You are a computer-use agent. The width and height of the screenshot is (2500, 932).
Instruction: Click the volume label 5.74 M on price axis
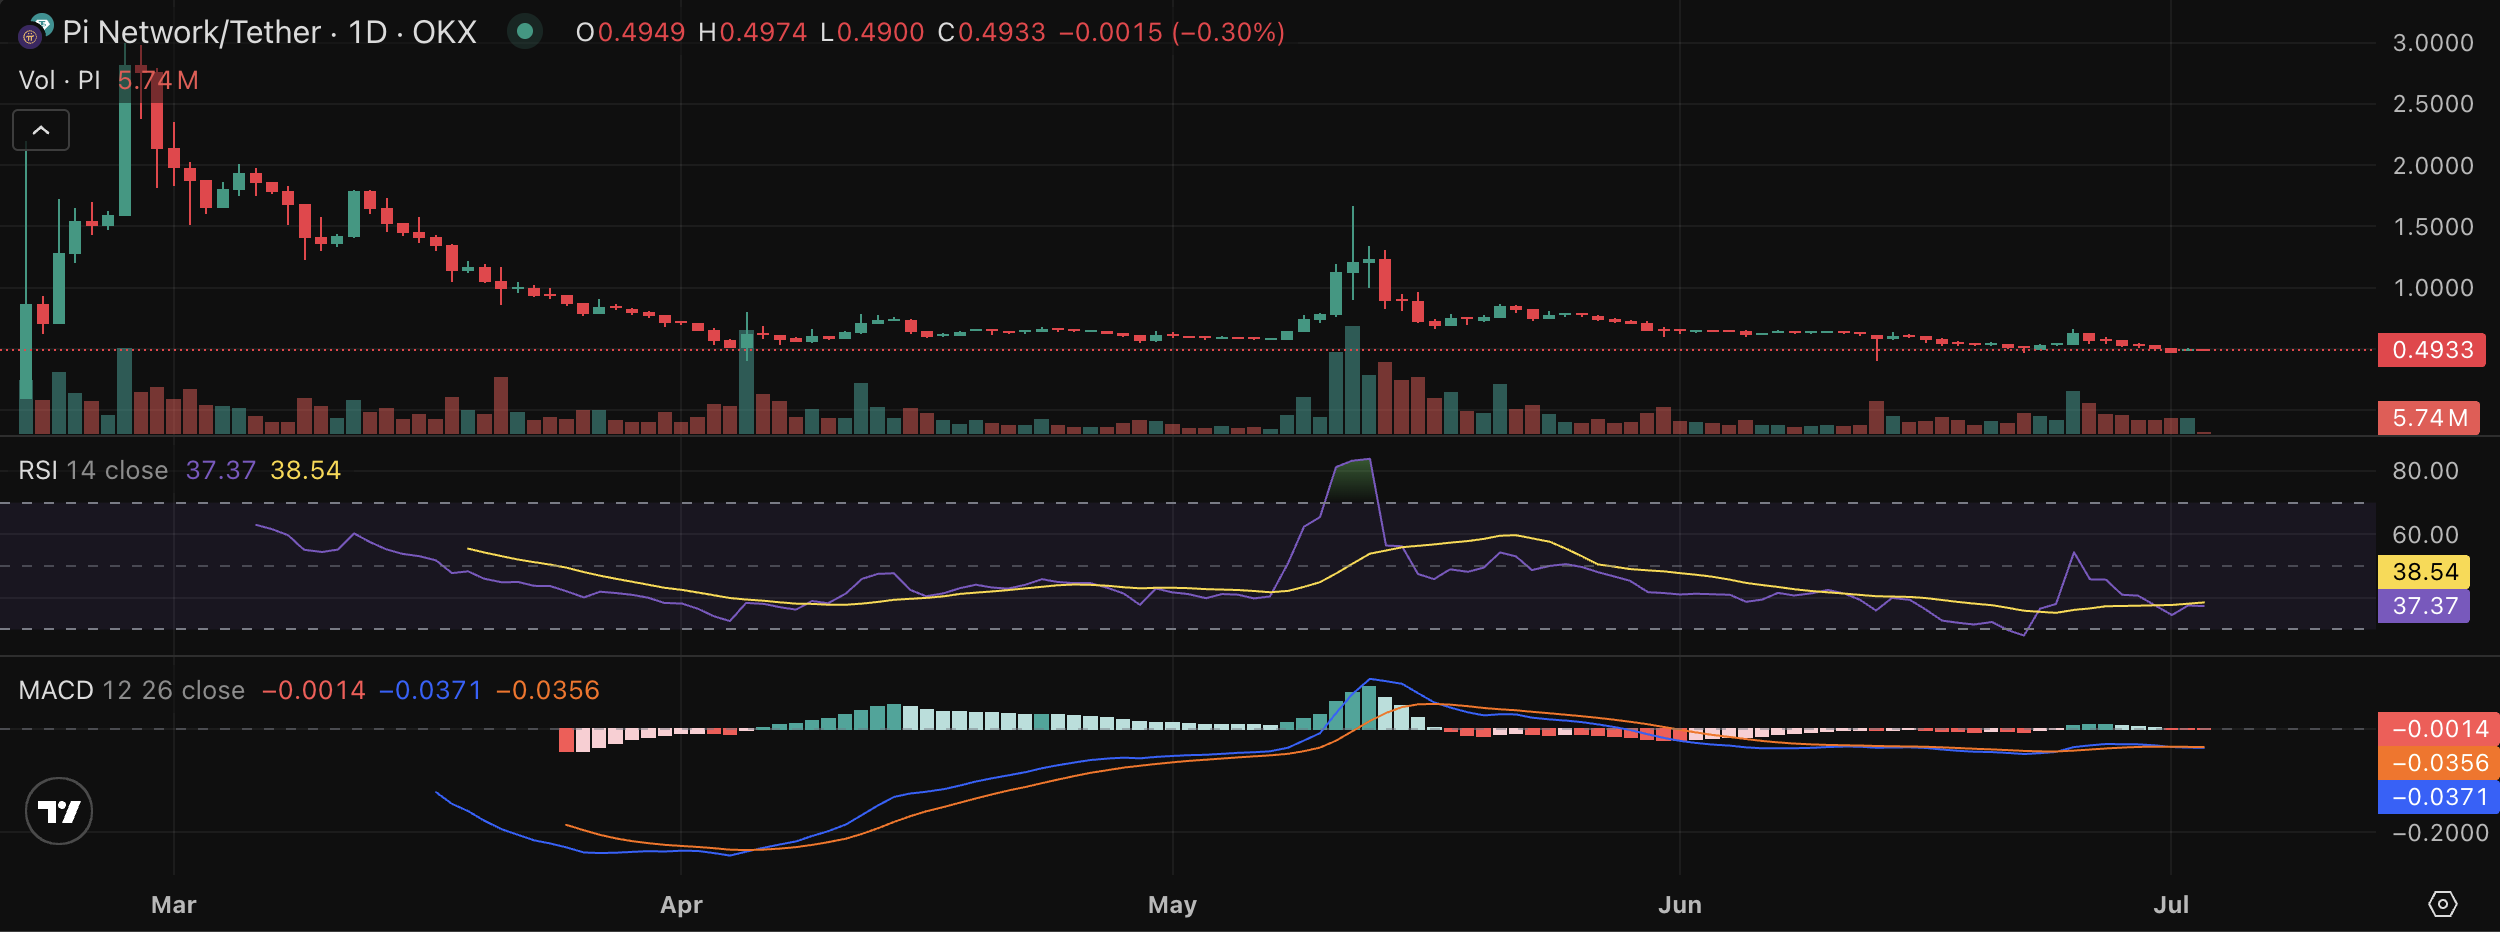click(2429, 418)
